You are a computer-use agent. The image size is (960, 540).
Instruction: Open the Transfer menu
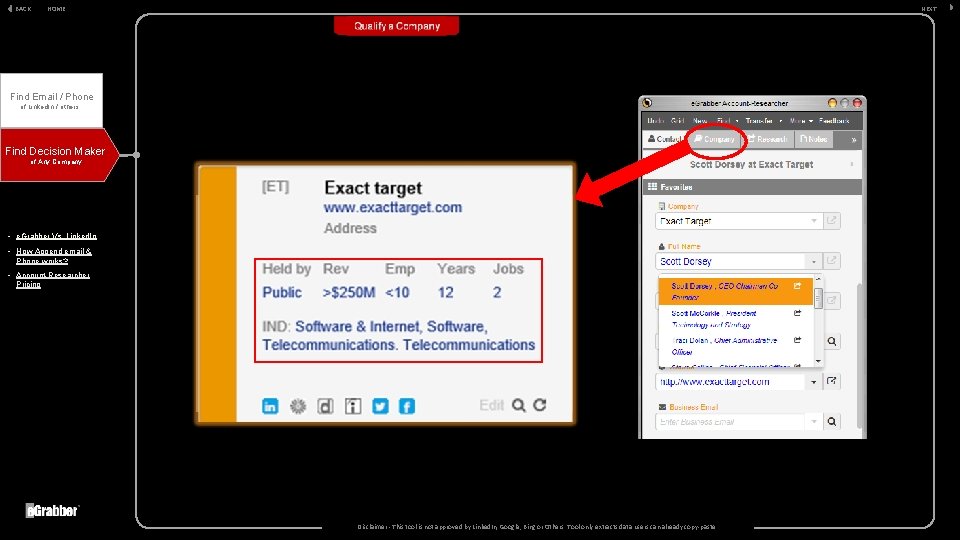click(763, 121)
